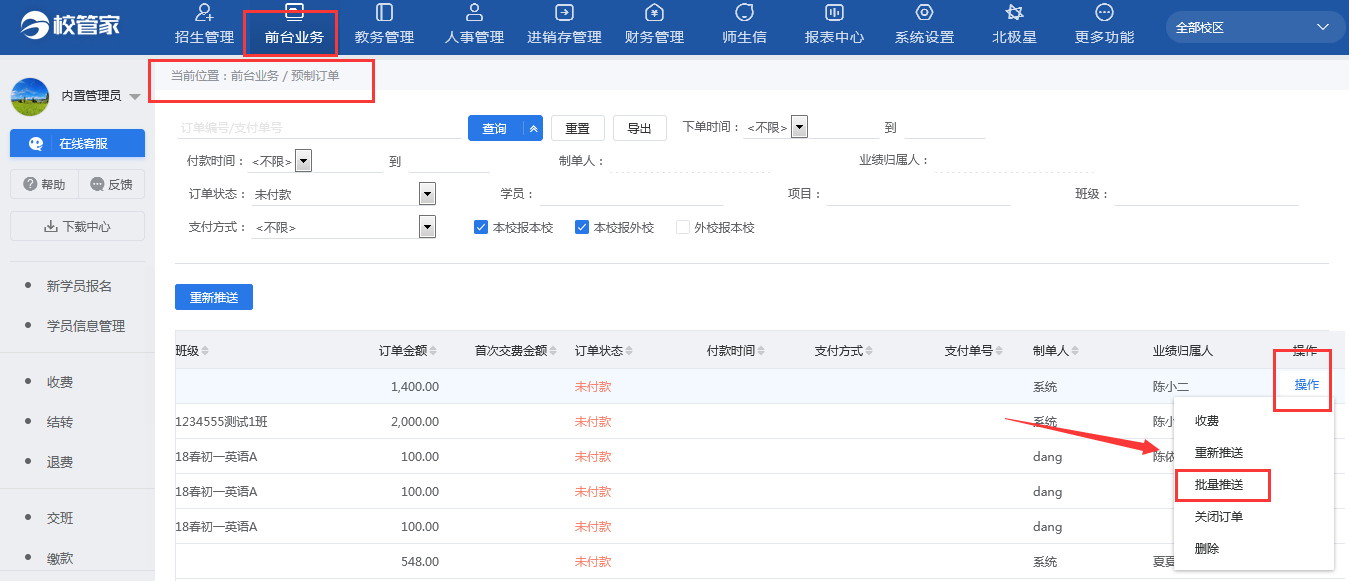Viewport: 1349px width, 581px height.
Task: Go to 退费 in the sidebar
Action: click(x=60, y=462)
